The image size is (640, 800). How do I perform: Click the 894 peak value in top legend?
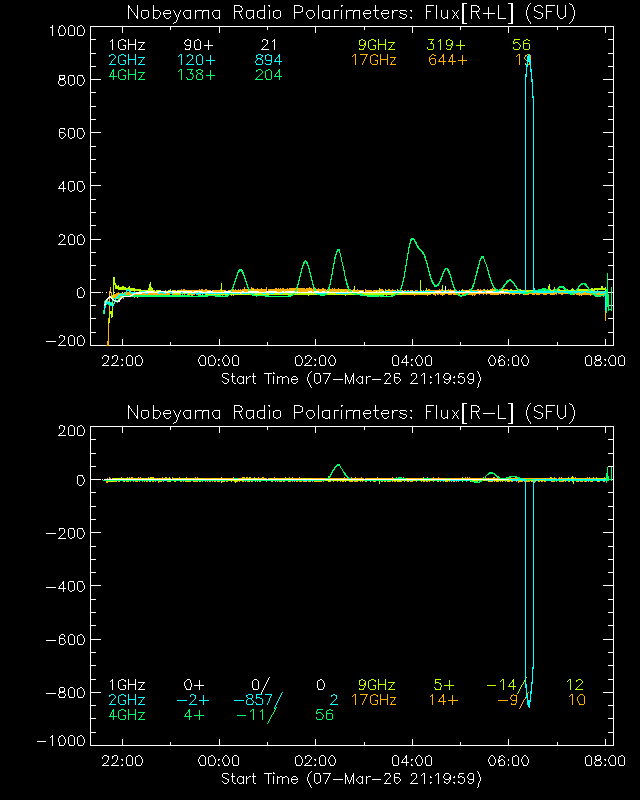268,60
